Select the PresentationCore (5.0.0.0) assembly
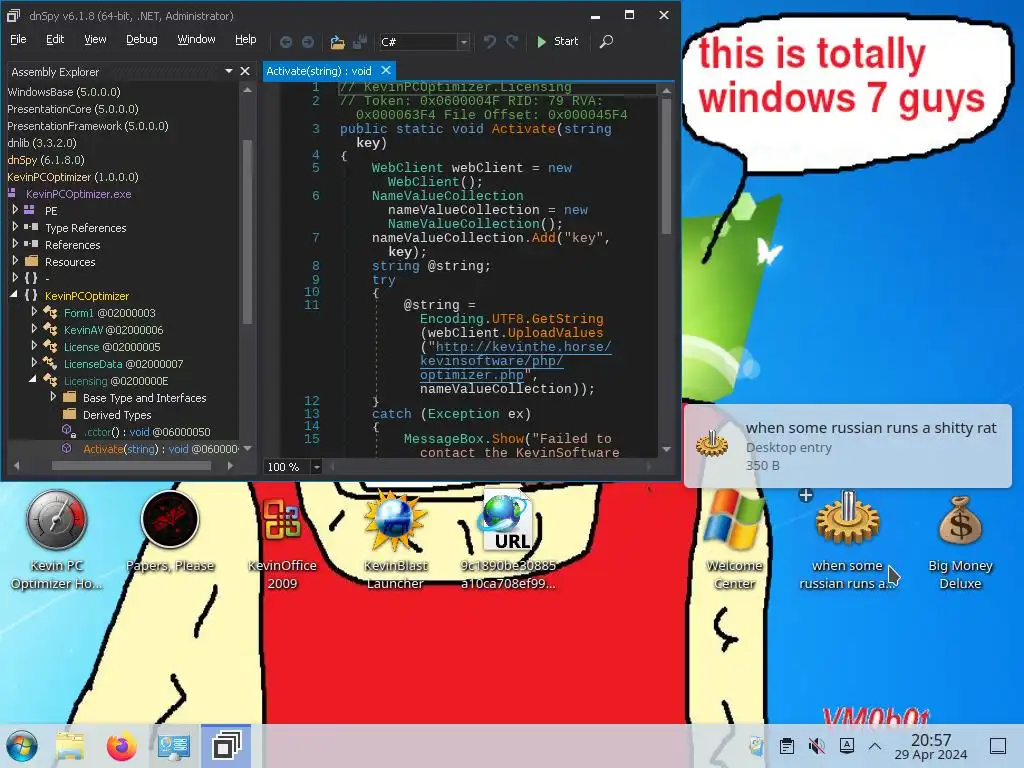 click(x=72, y=108)
